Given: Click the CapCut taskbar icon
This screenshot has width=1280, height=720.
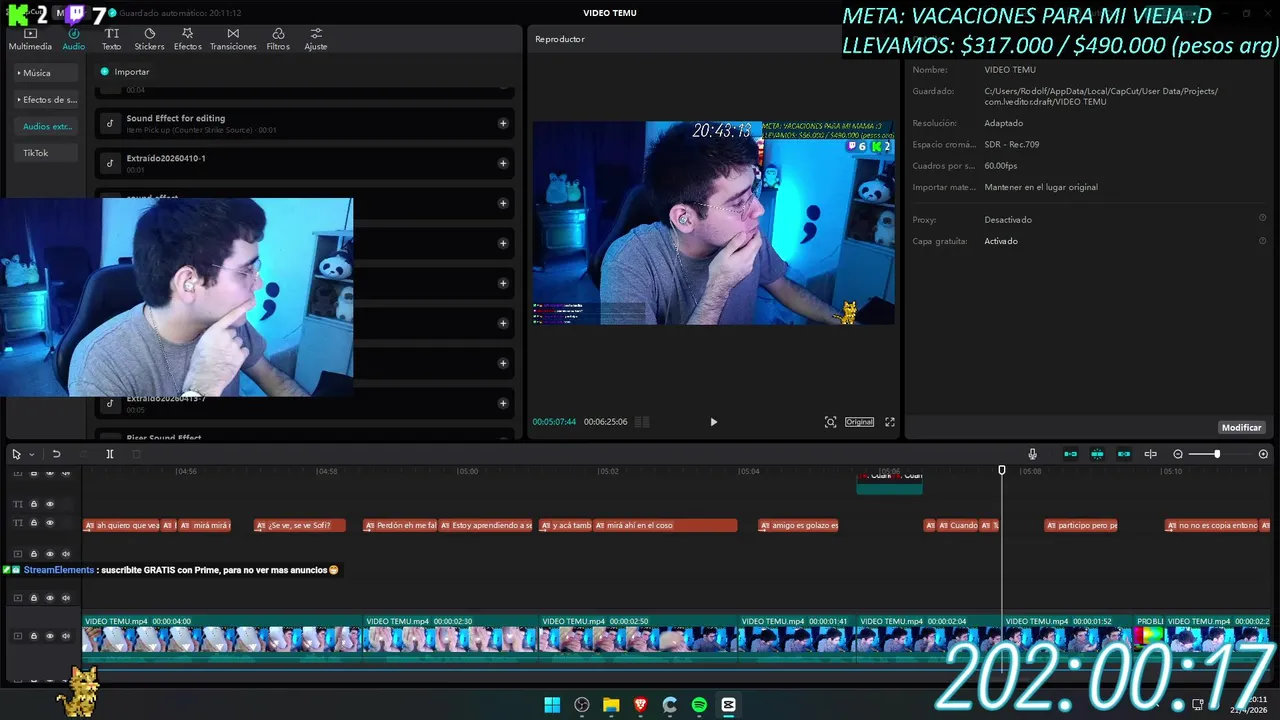Looking at the screenshot, I should click(728, 705).
